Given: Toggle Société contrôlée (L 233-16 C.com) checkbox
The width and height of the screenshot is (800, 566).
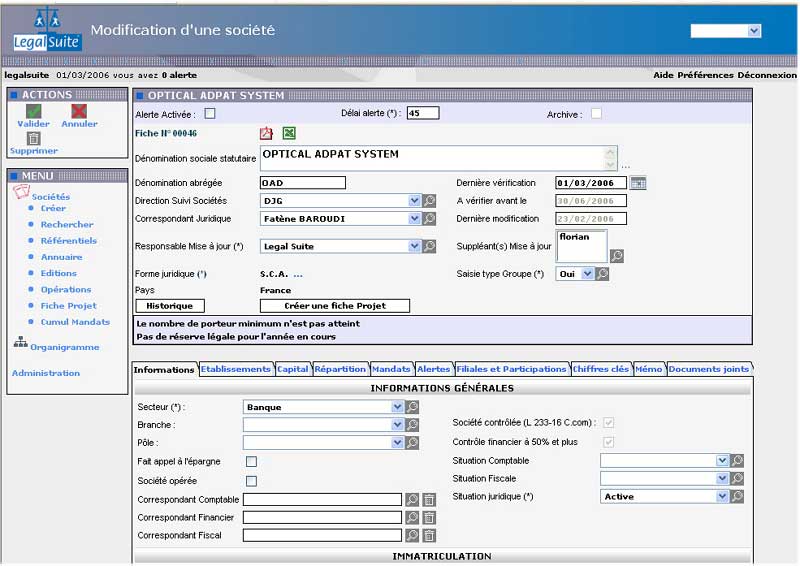Looking at the screenshot, I should 609,423.
